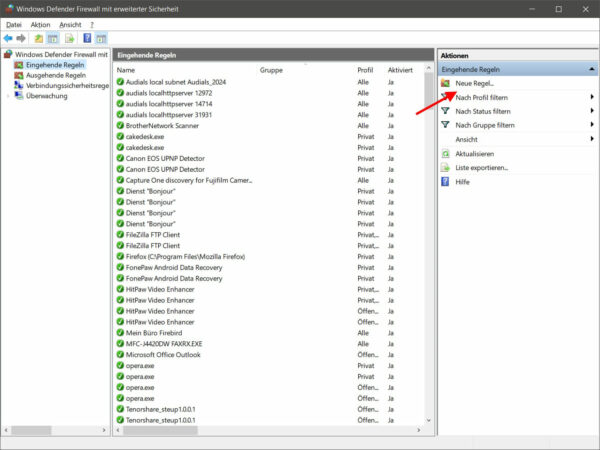This screenshot has width=600, height=450.
Task: Click the Liste exportieren icon
Action: click(x=445, y=168)
